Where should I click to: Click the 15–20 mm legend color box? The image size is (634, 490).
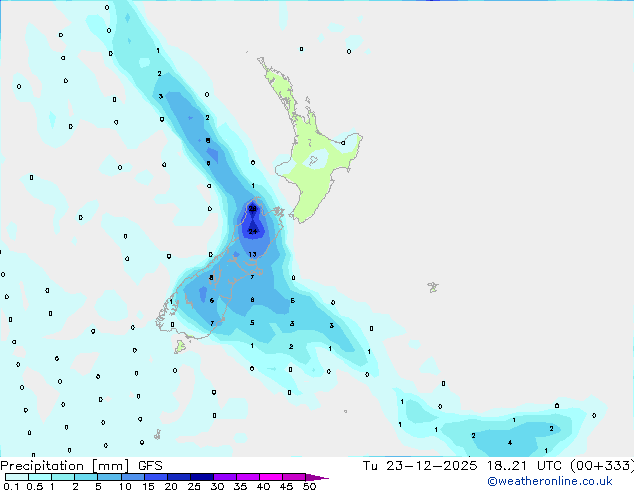pyautogui.click(x=156, y=477)
